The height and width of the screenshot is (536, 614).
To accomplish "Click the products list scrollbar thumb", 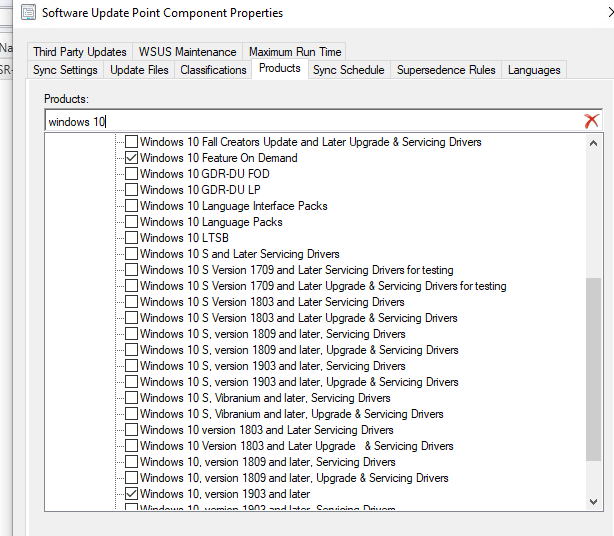I will (594, 369).
